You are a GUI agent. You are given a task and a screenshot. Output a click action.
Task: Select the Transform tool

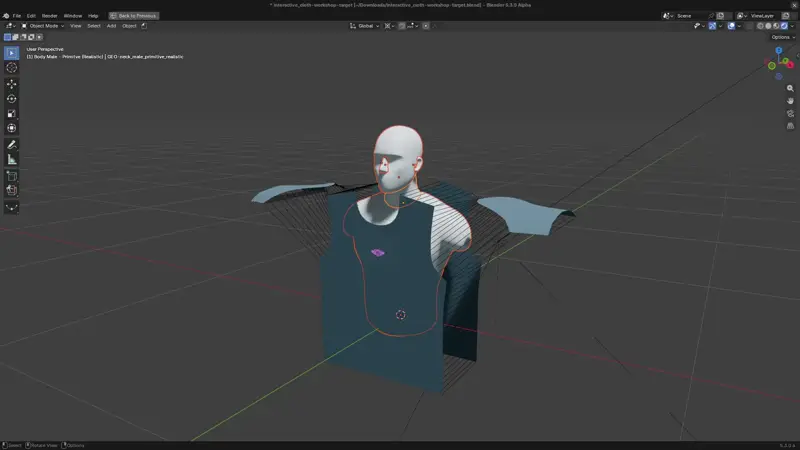(x=11, y=128)
